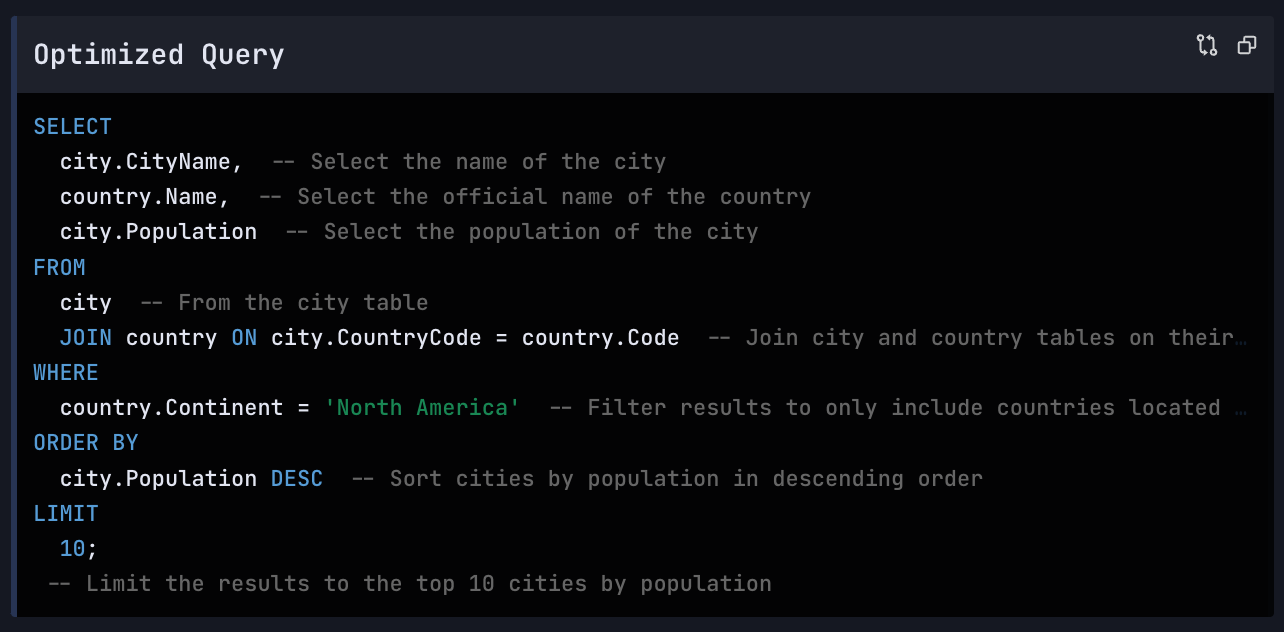The image size is (1284, 632).
Task: Click the WHERE keyword
Action: tap(66, 373)
